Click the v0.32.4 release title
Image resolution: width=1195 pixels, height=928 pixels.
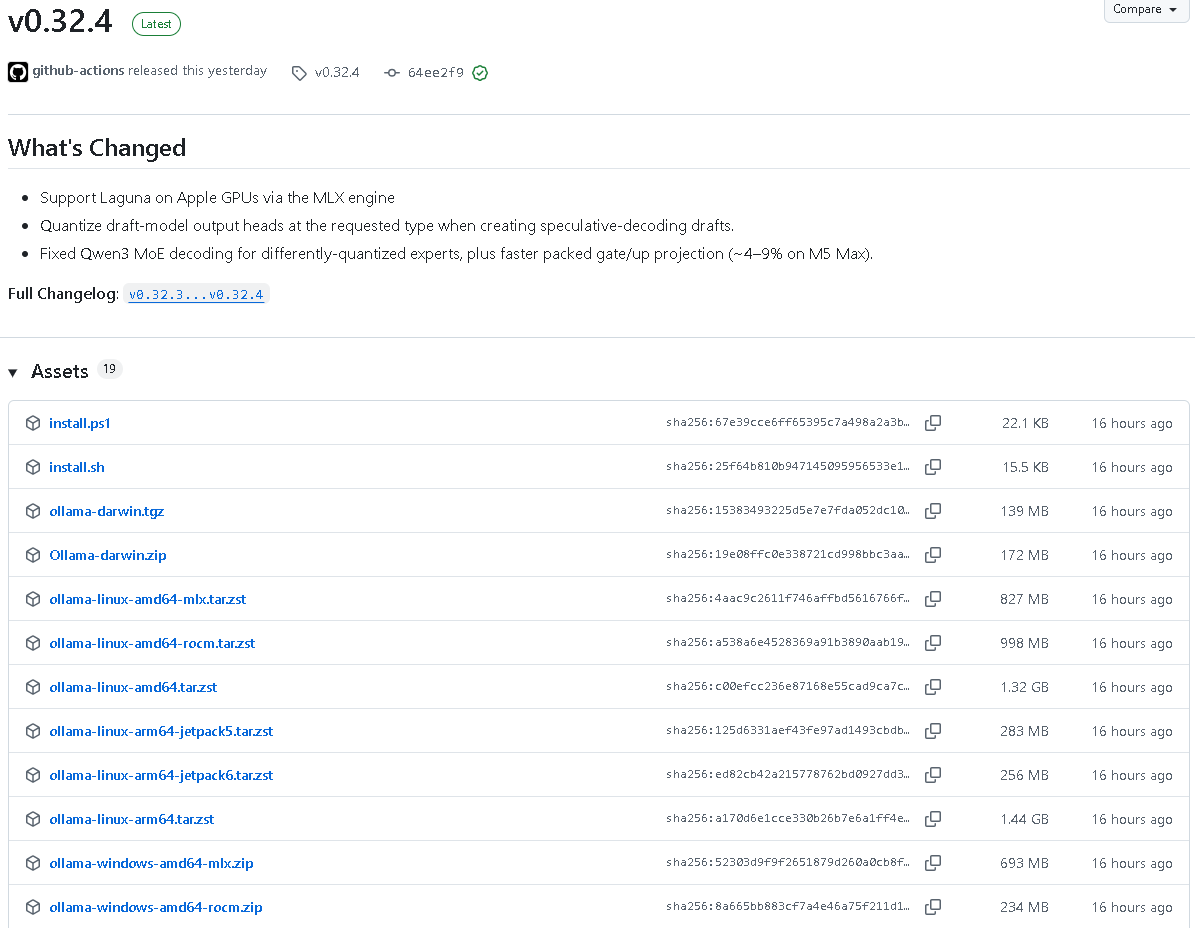click(x=60, y=21)
